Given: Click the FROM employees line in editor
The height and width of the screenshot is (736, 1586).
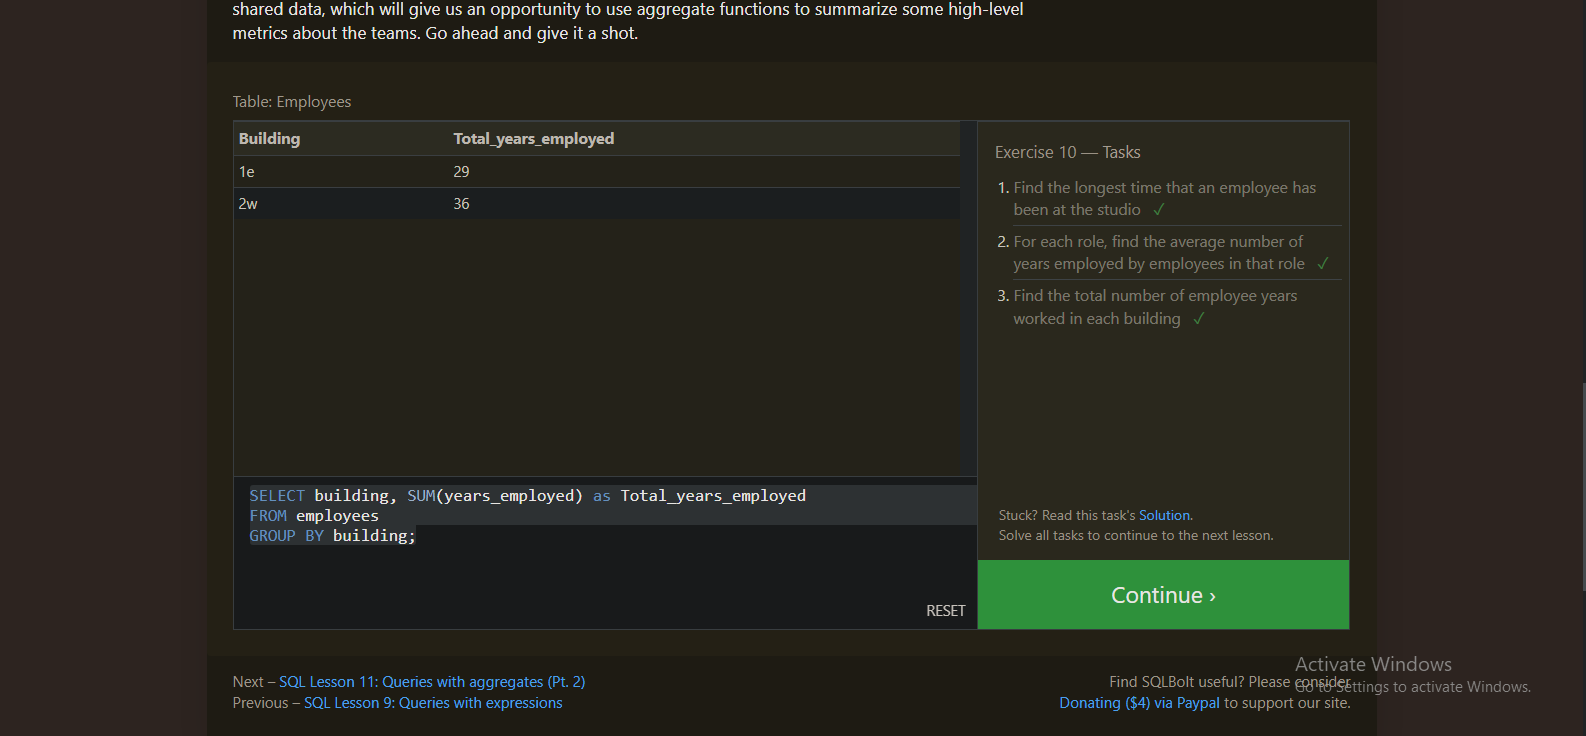Looking at the screenshot, I should 314,516.
